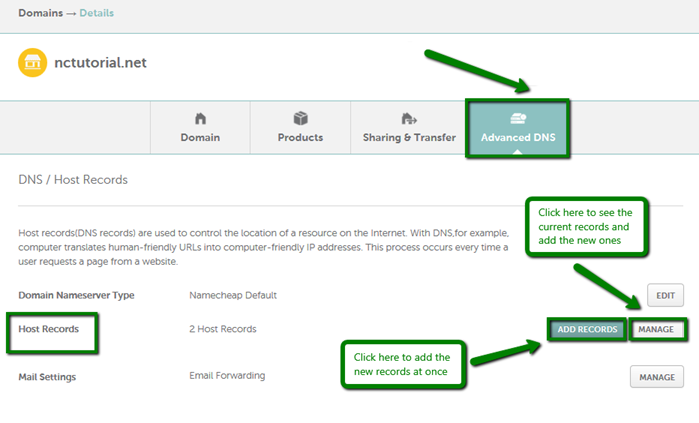Click the Email Forwarding setting value

(x=227, y=376)
